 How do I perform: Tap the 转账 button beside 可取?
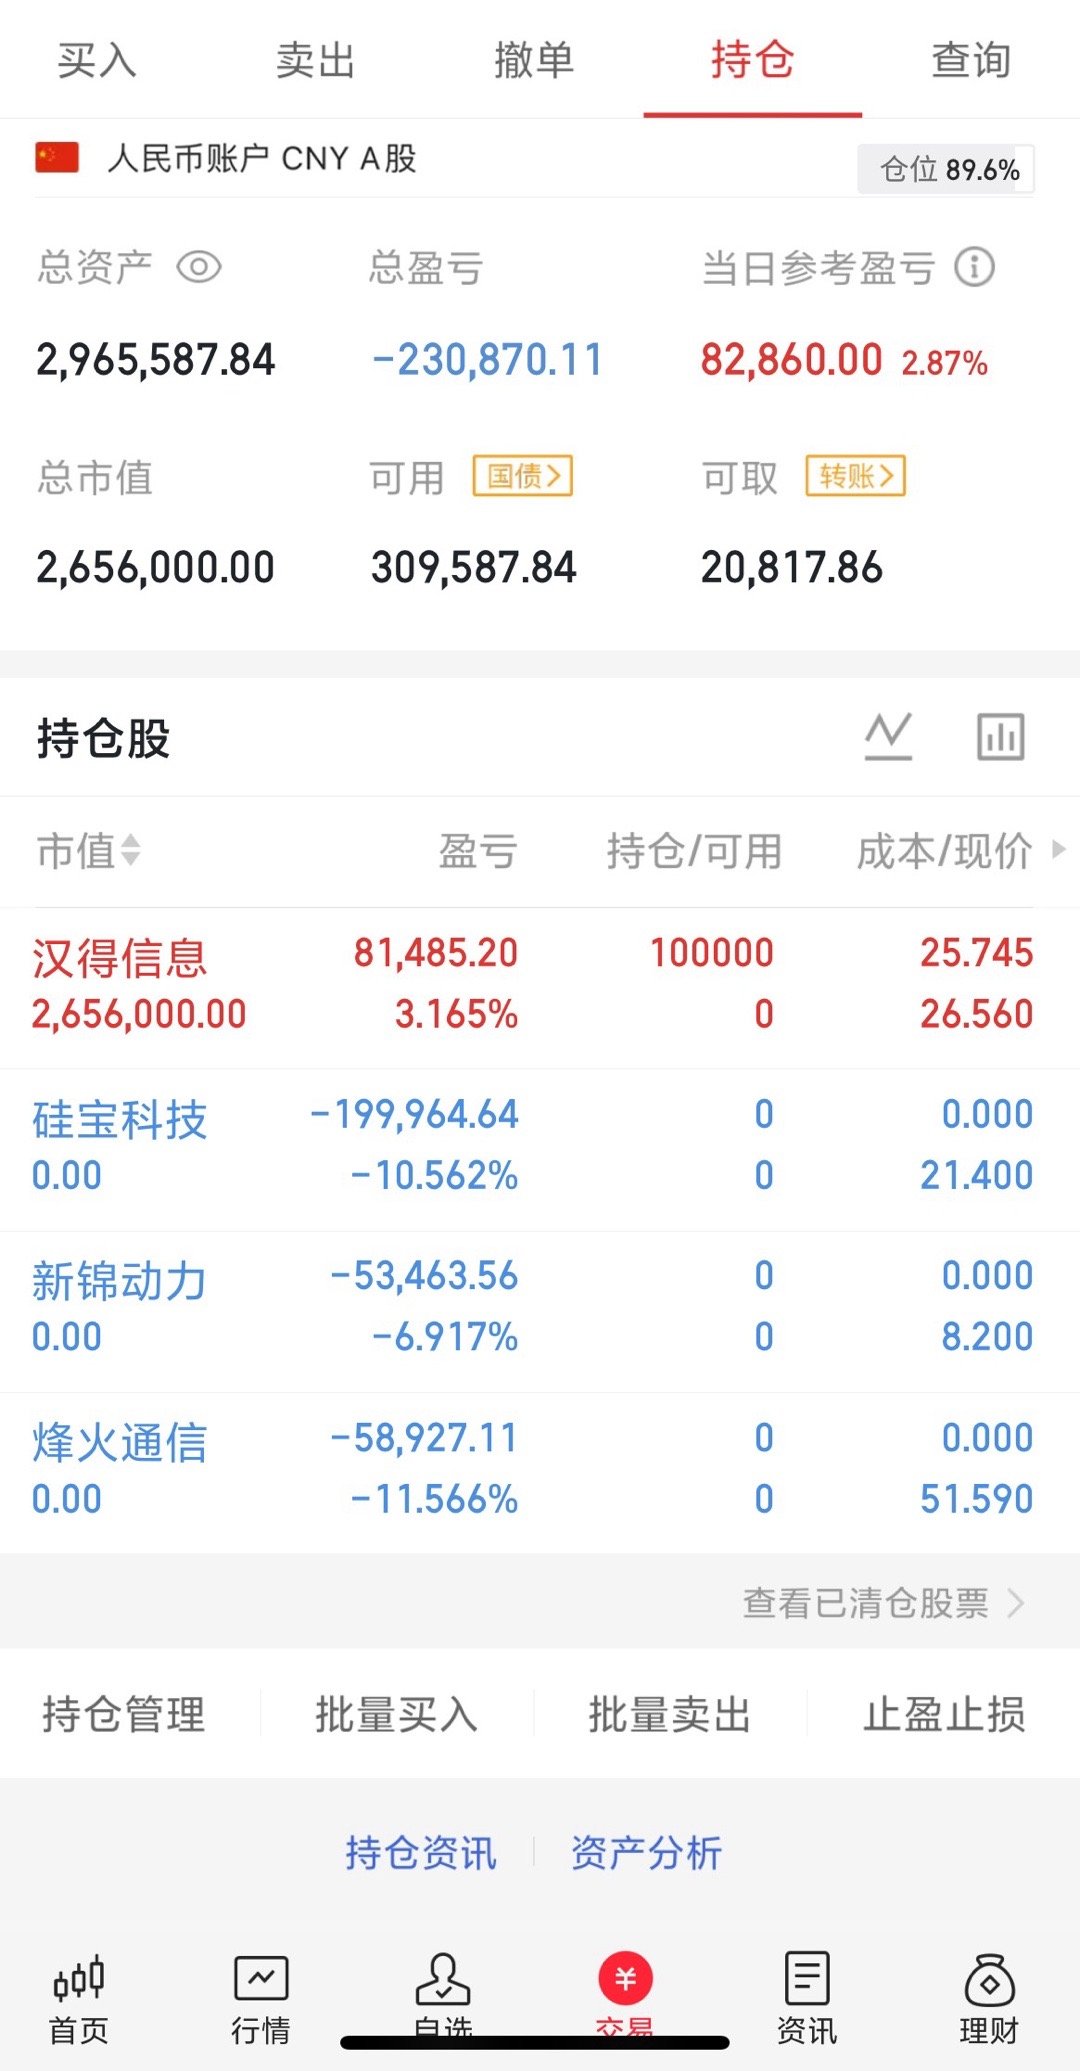(856, 476)
